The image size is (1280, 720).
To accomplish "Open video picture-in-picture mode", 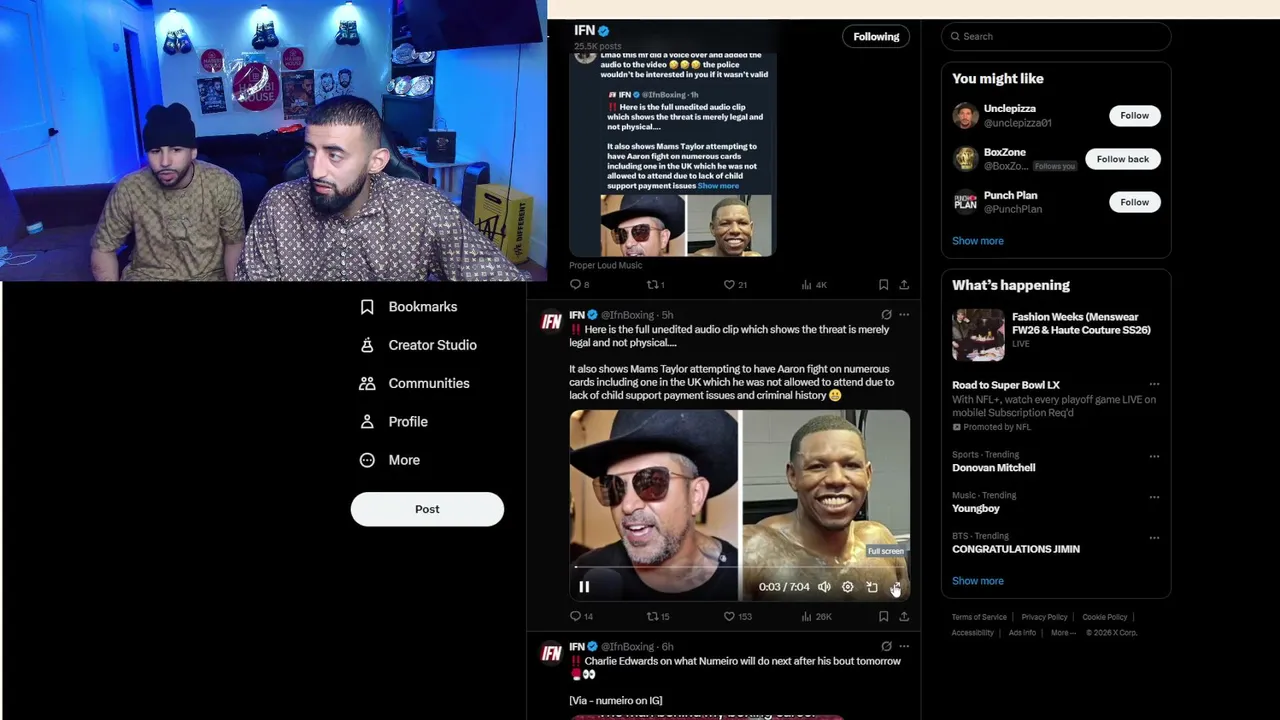I will [872, 587].
